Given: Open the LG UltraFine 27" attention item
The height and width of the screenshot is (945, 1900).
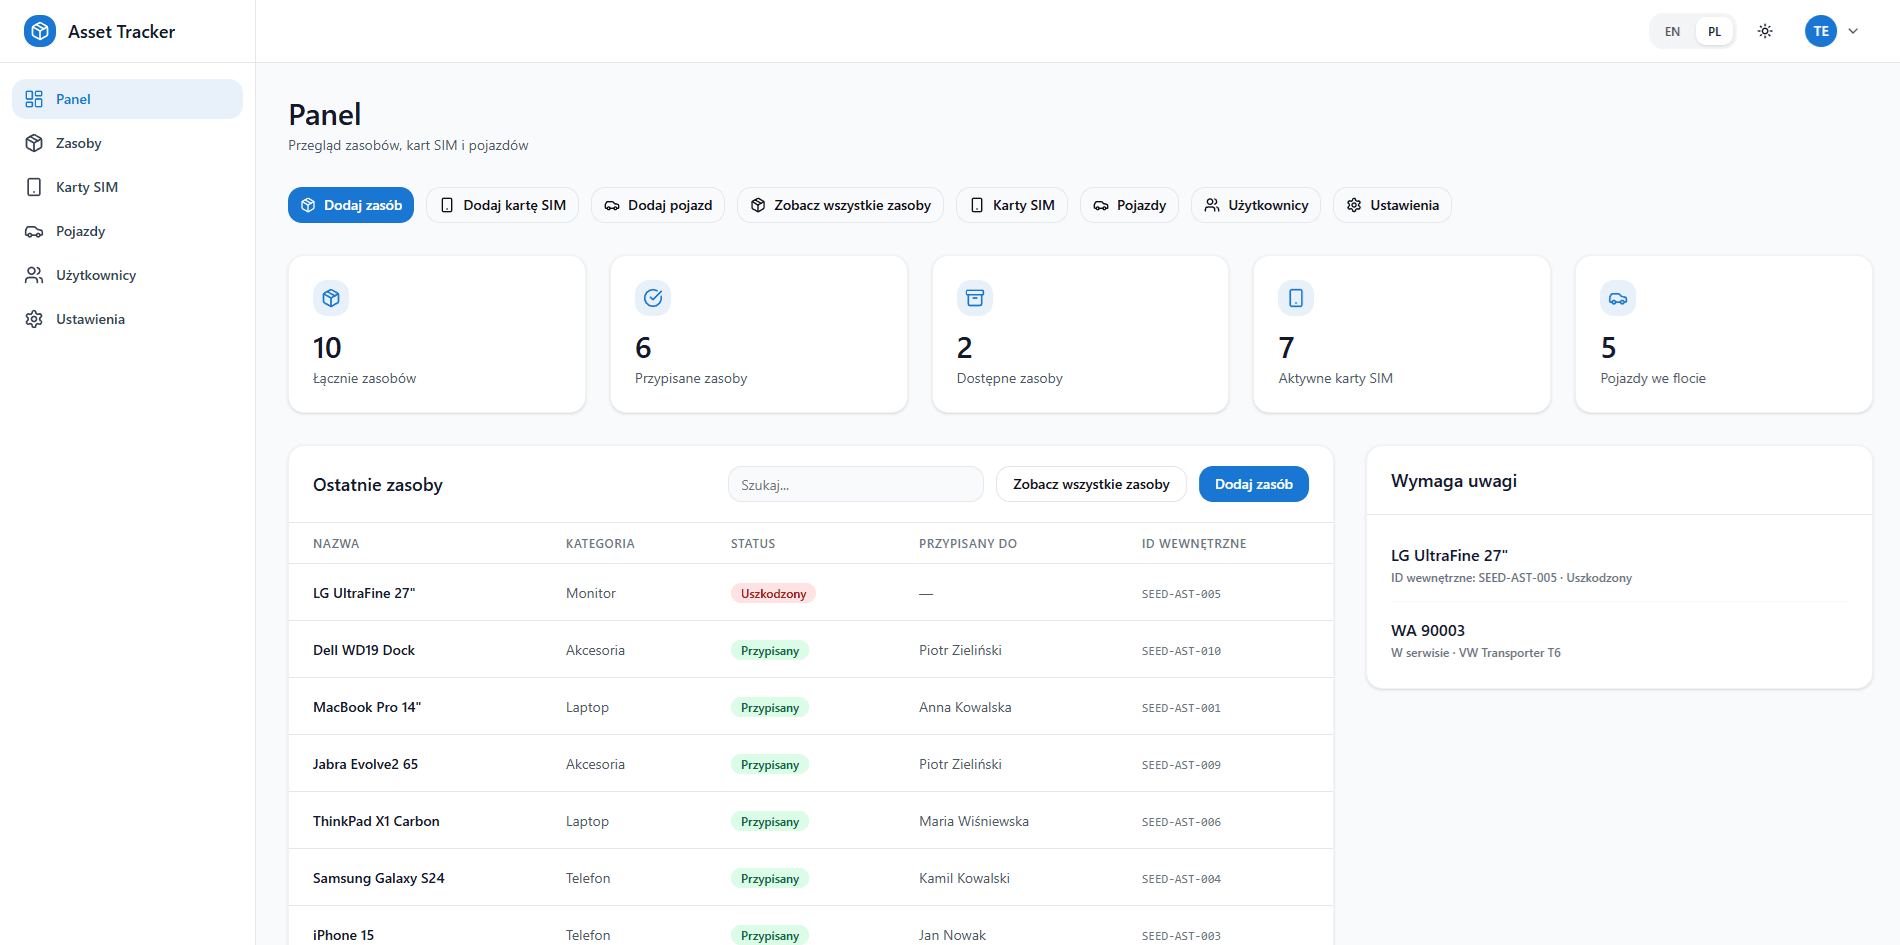Looking at the screenshot, I should coord(1619,565).
